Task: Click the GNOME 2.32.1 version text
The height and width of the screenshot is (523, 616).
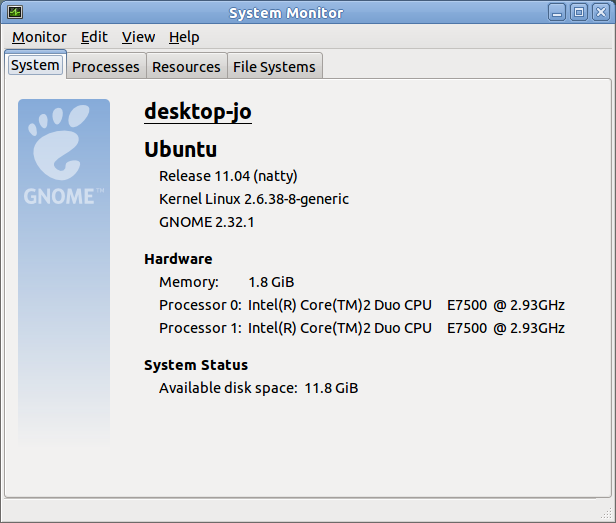Action: (x=207, y=222)
